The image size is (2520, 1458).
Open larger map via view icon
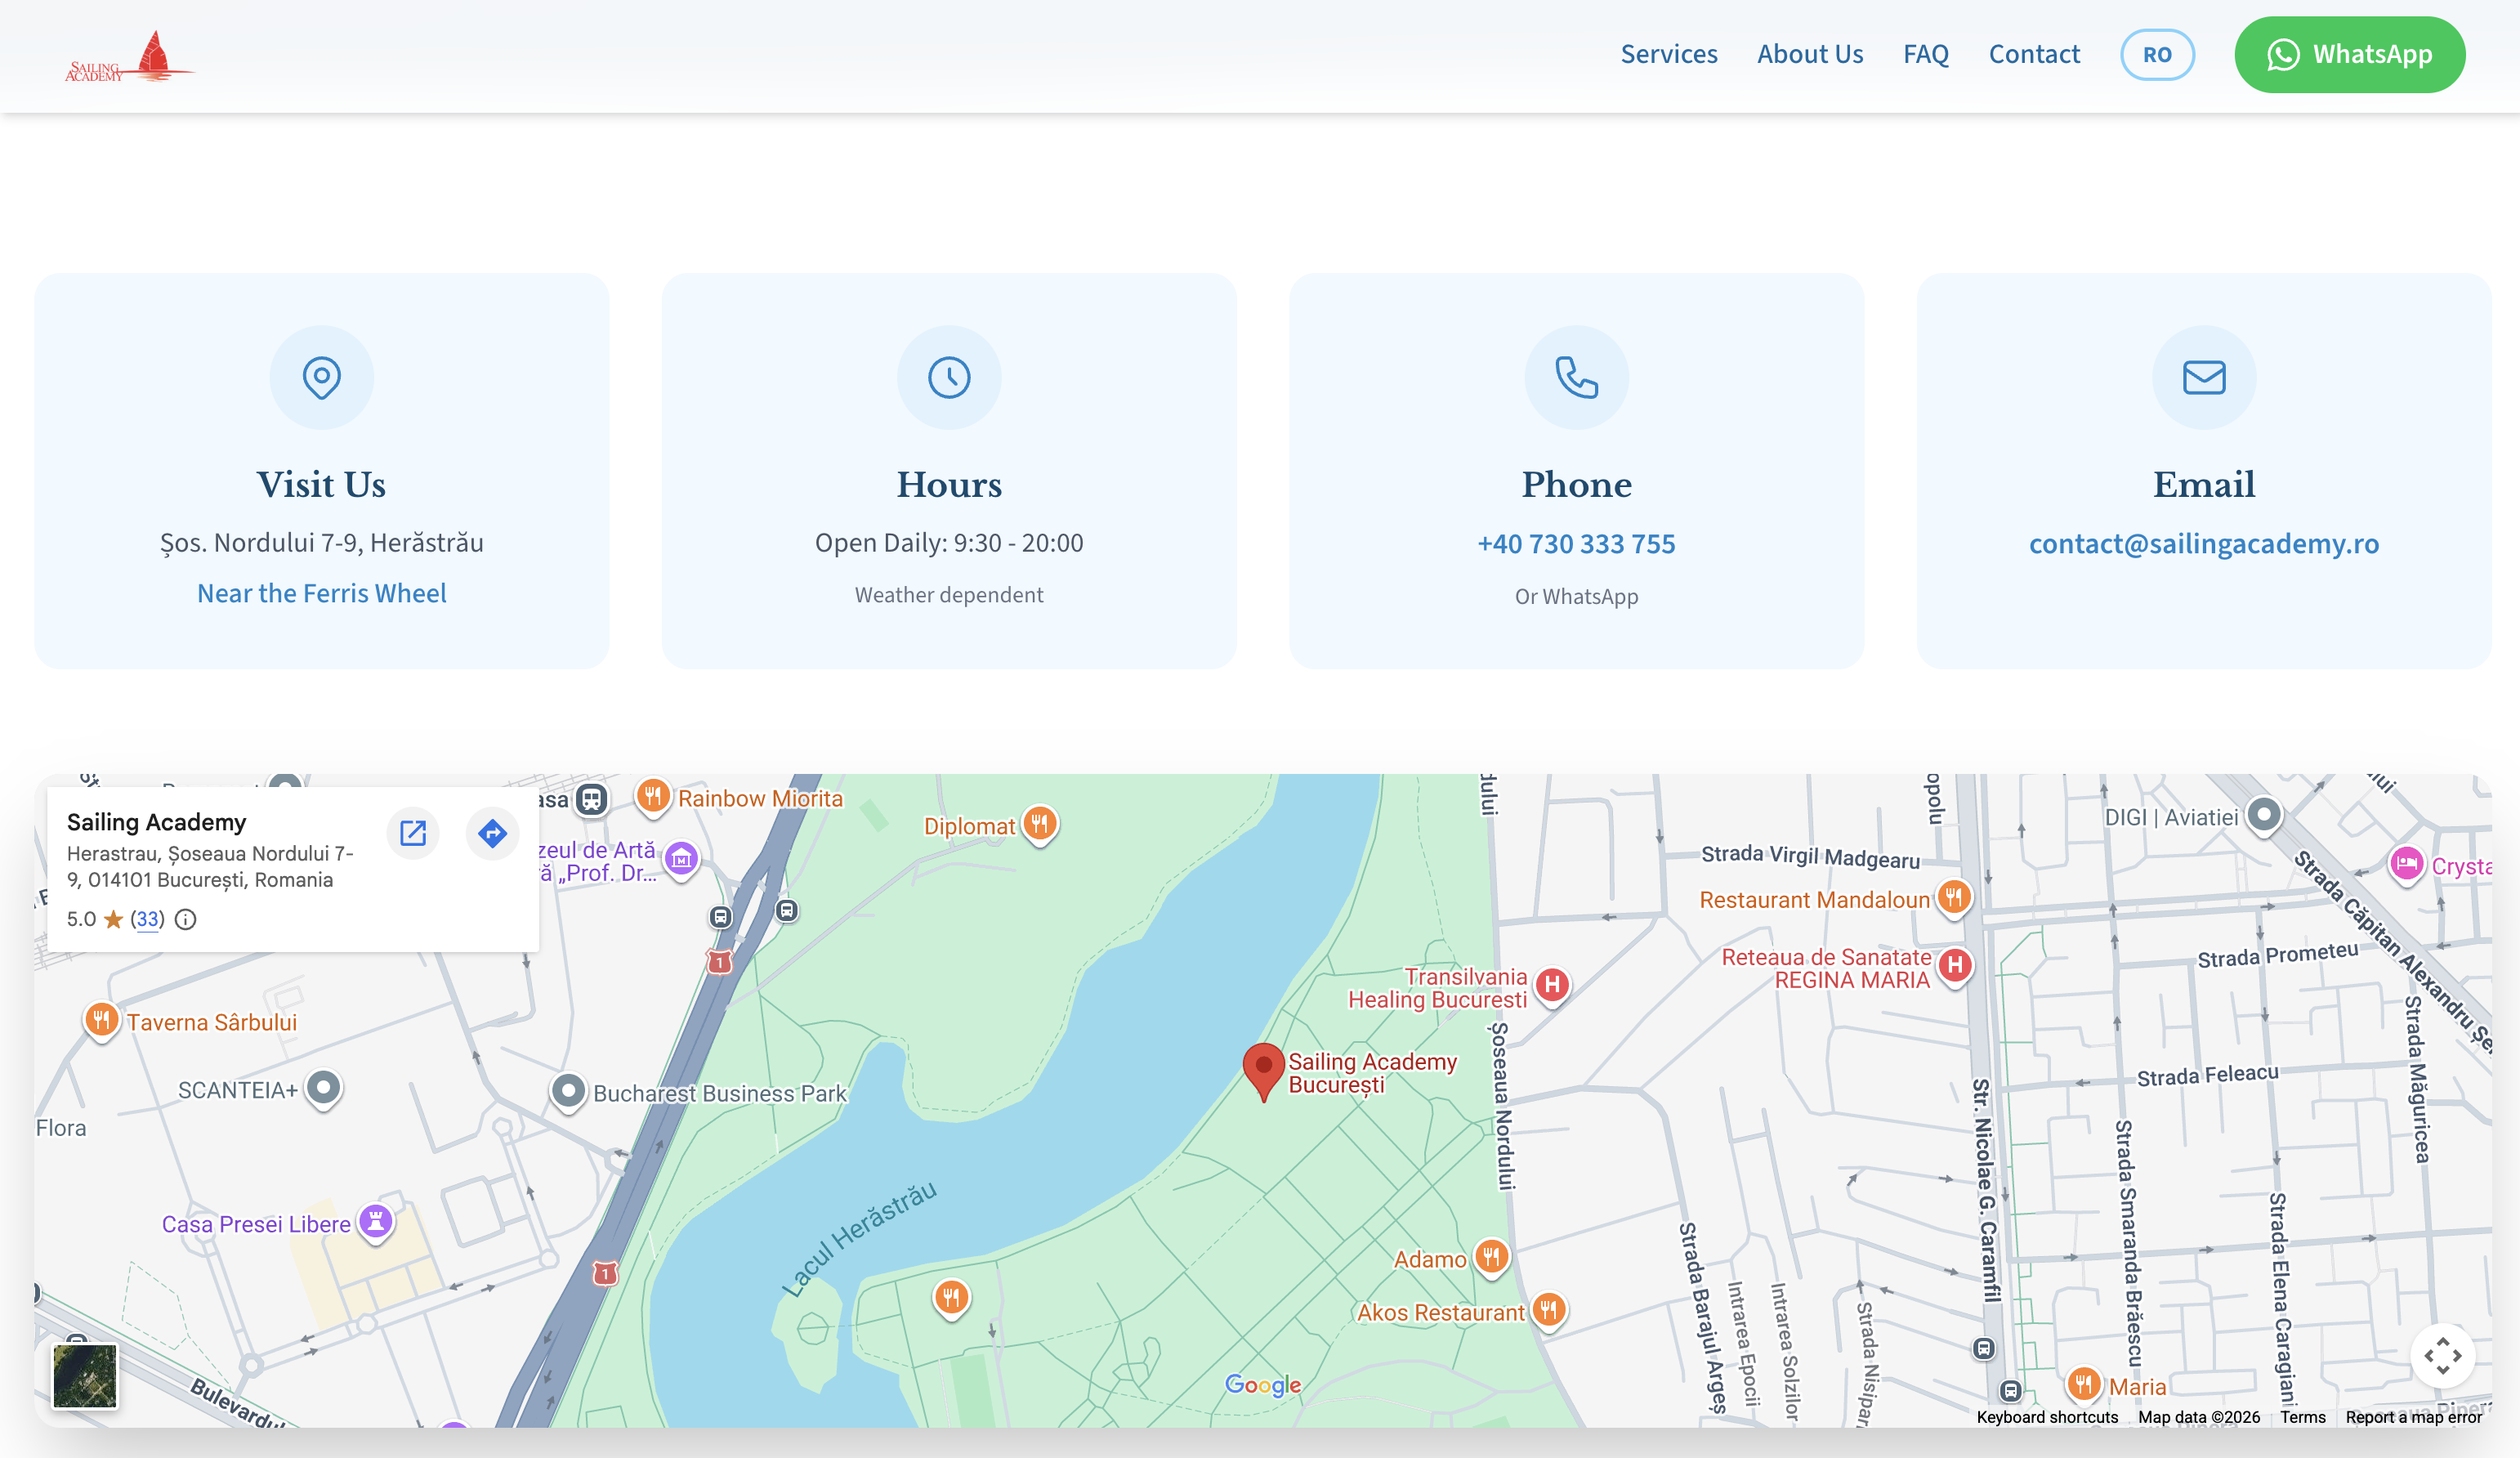tap(413, 833)
